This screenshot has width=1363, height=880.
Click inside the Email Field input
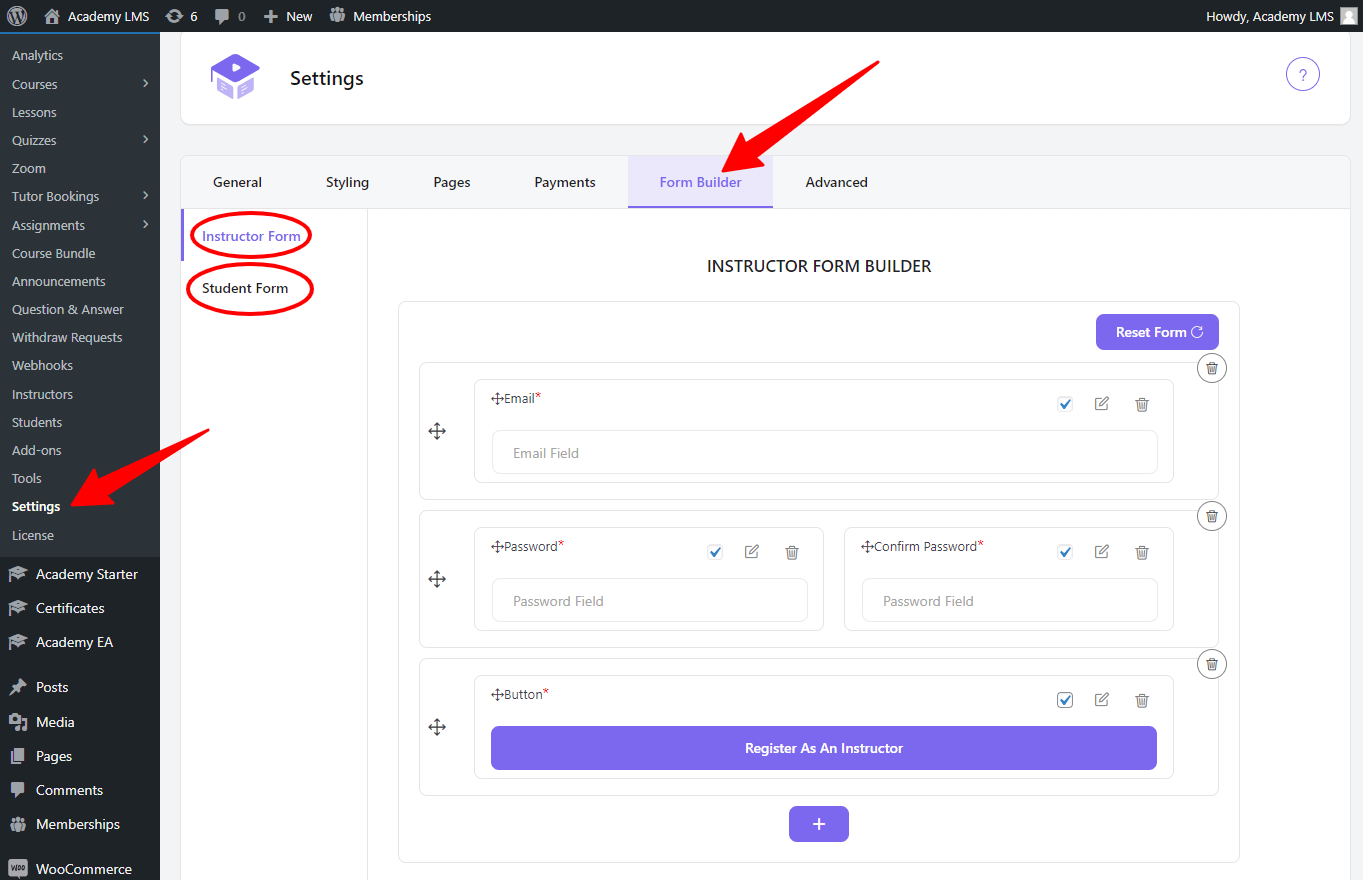[x=824, y=453]
